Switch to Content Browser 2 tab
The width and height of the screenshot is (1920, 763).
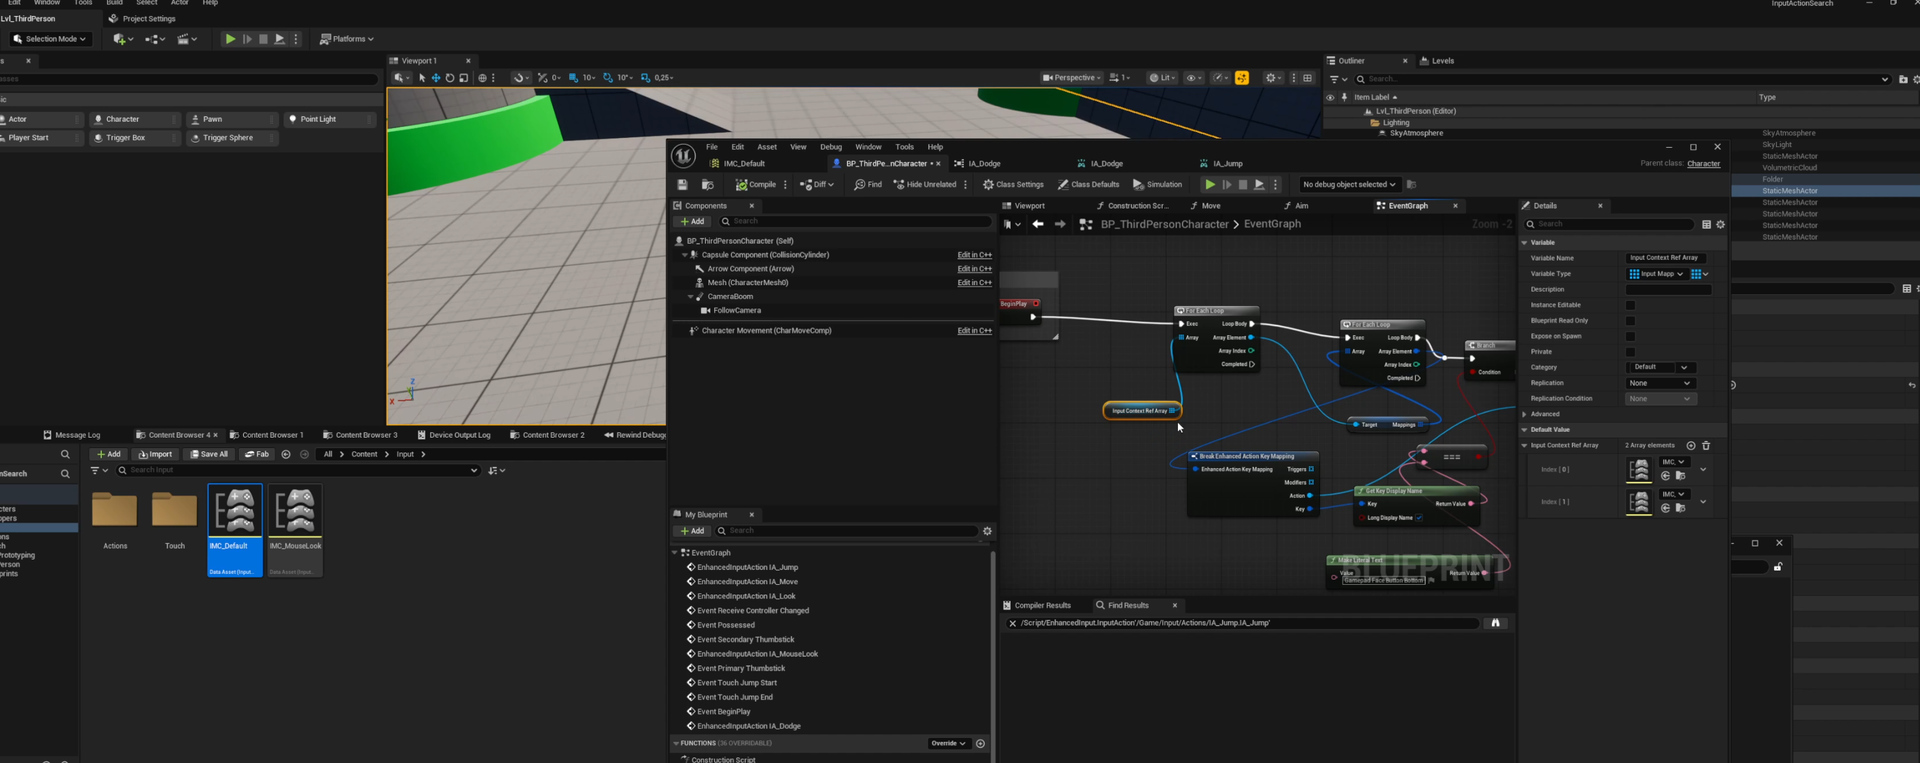[x=547, y=435]
